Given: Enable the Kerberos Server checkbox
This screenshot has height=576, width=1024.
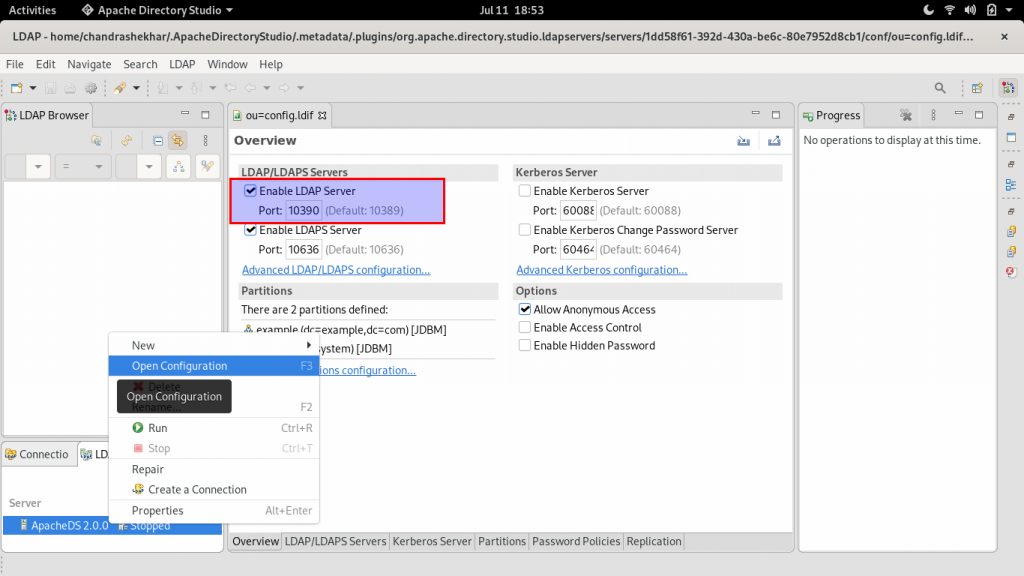Looking at the screenshot, I should [523, 190].
